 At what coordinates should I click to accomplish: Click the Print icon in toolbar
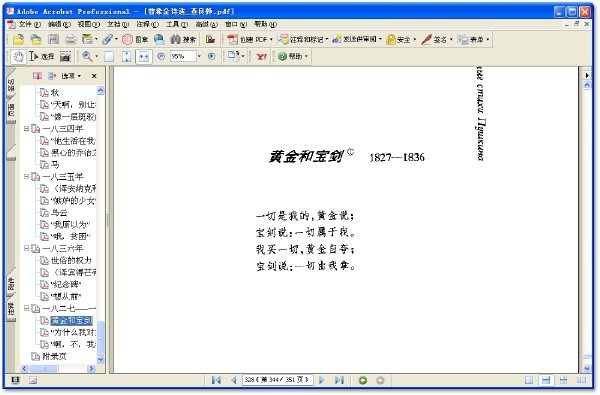click(x=70, y=39)
